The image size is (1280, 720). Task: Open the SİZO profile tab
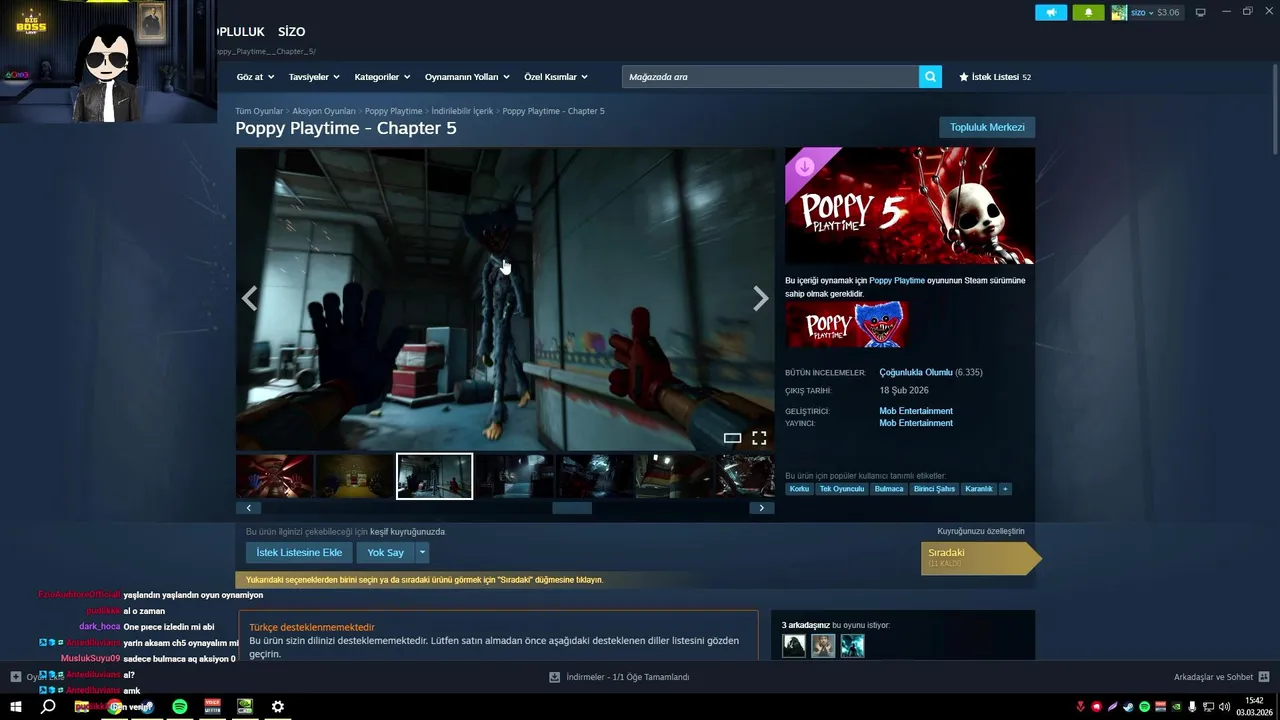(291, 32)
